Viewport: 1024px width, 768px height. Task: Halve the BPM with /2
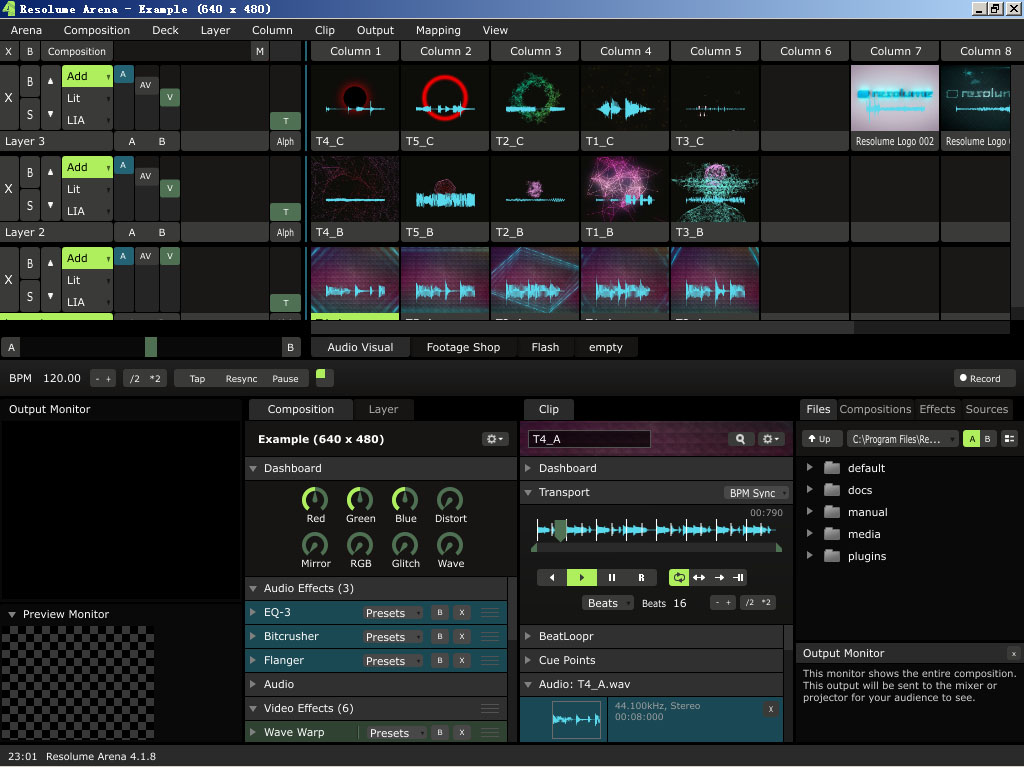pos(134,379)
